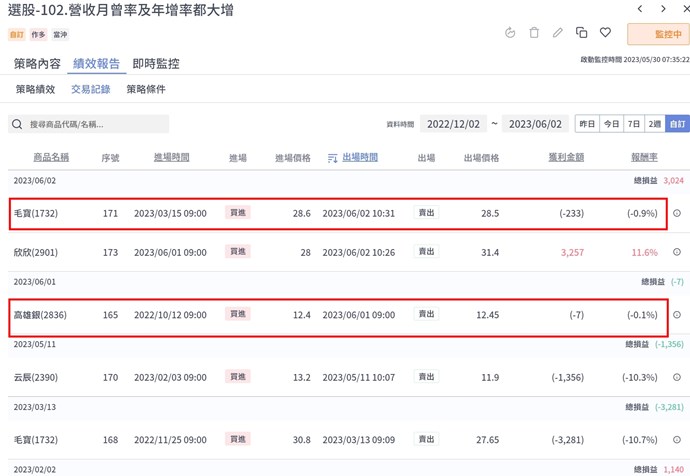Open the start date picker 2022/12/02
The height and width of the screenshot is (476, 690).
pos(453,125)
